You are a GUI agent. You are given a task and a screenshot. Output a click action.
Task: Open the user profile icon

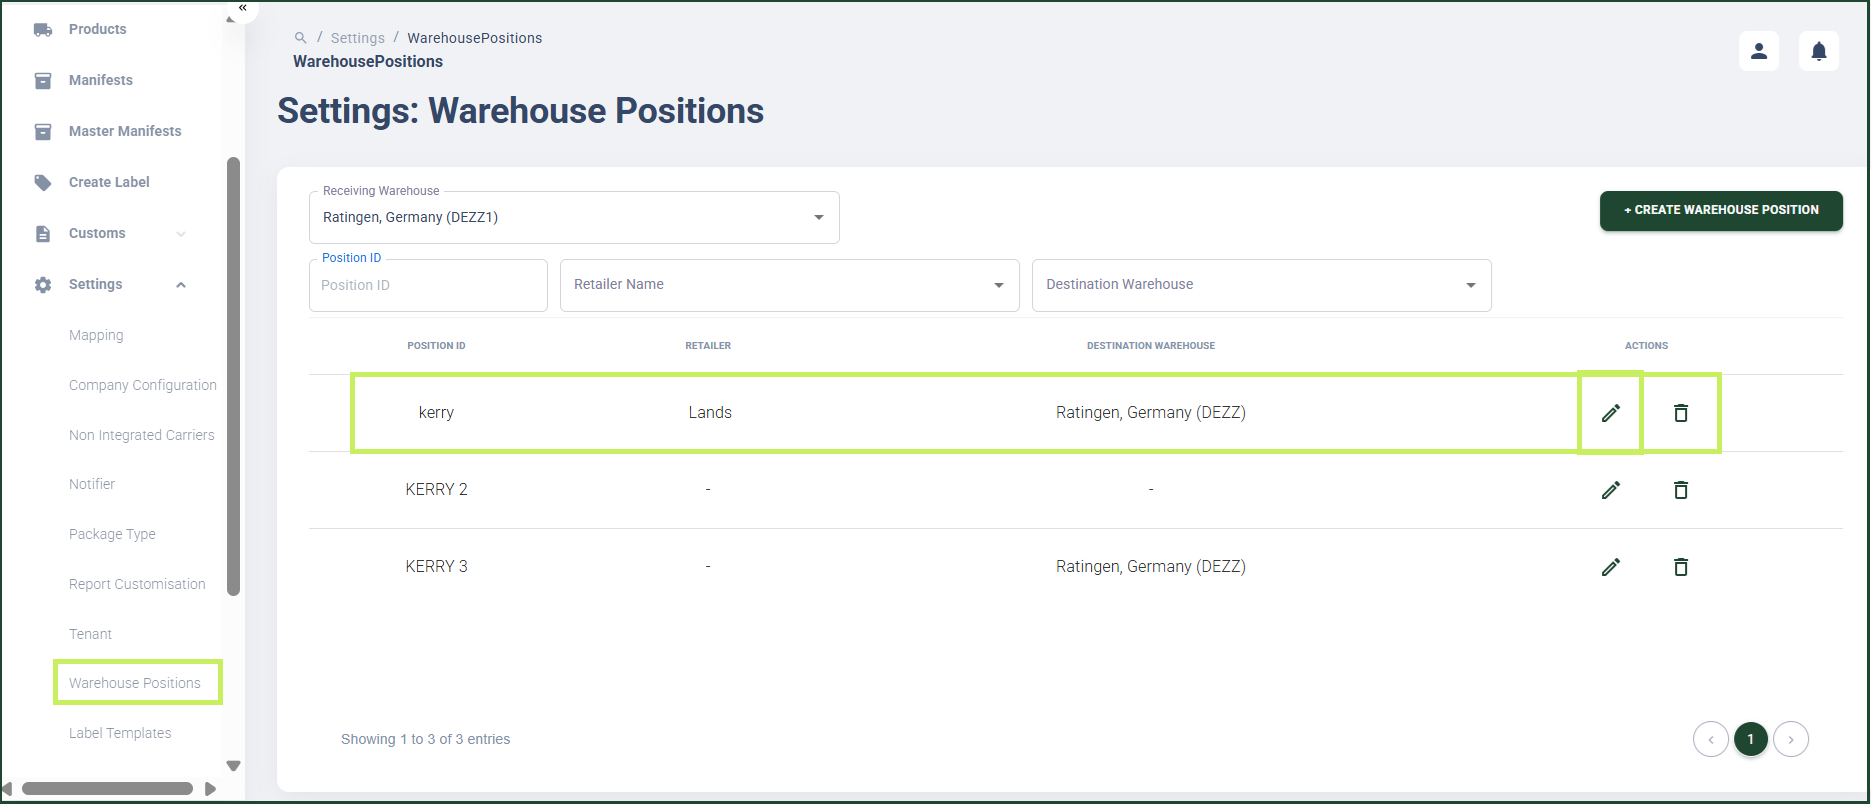click(x=1759, y=51)
